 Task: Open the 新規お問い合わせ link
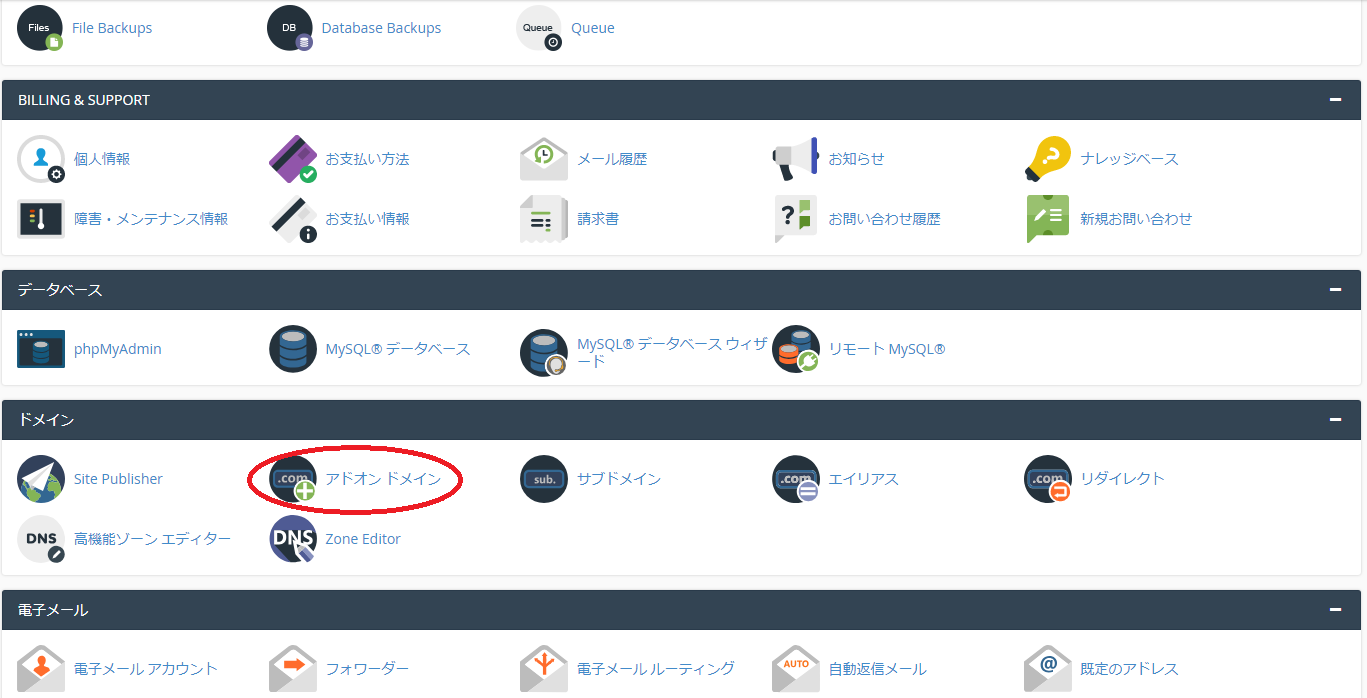[1136, 219]
